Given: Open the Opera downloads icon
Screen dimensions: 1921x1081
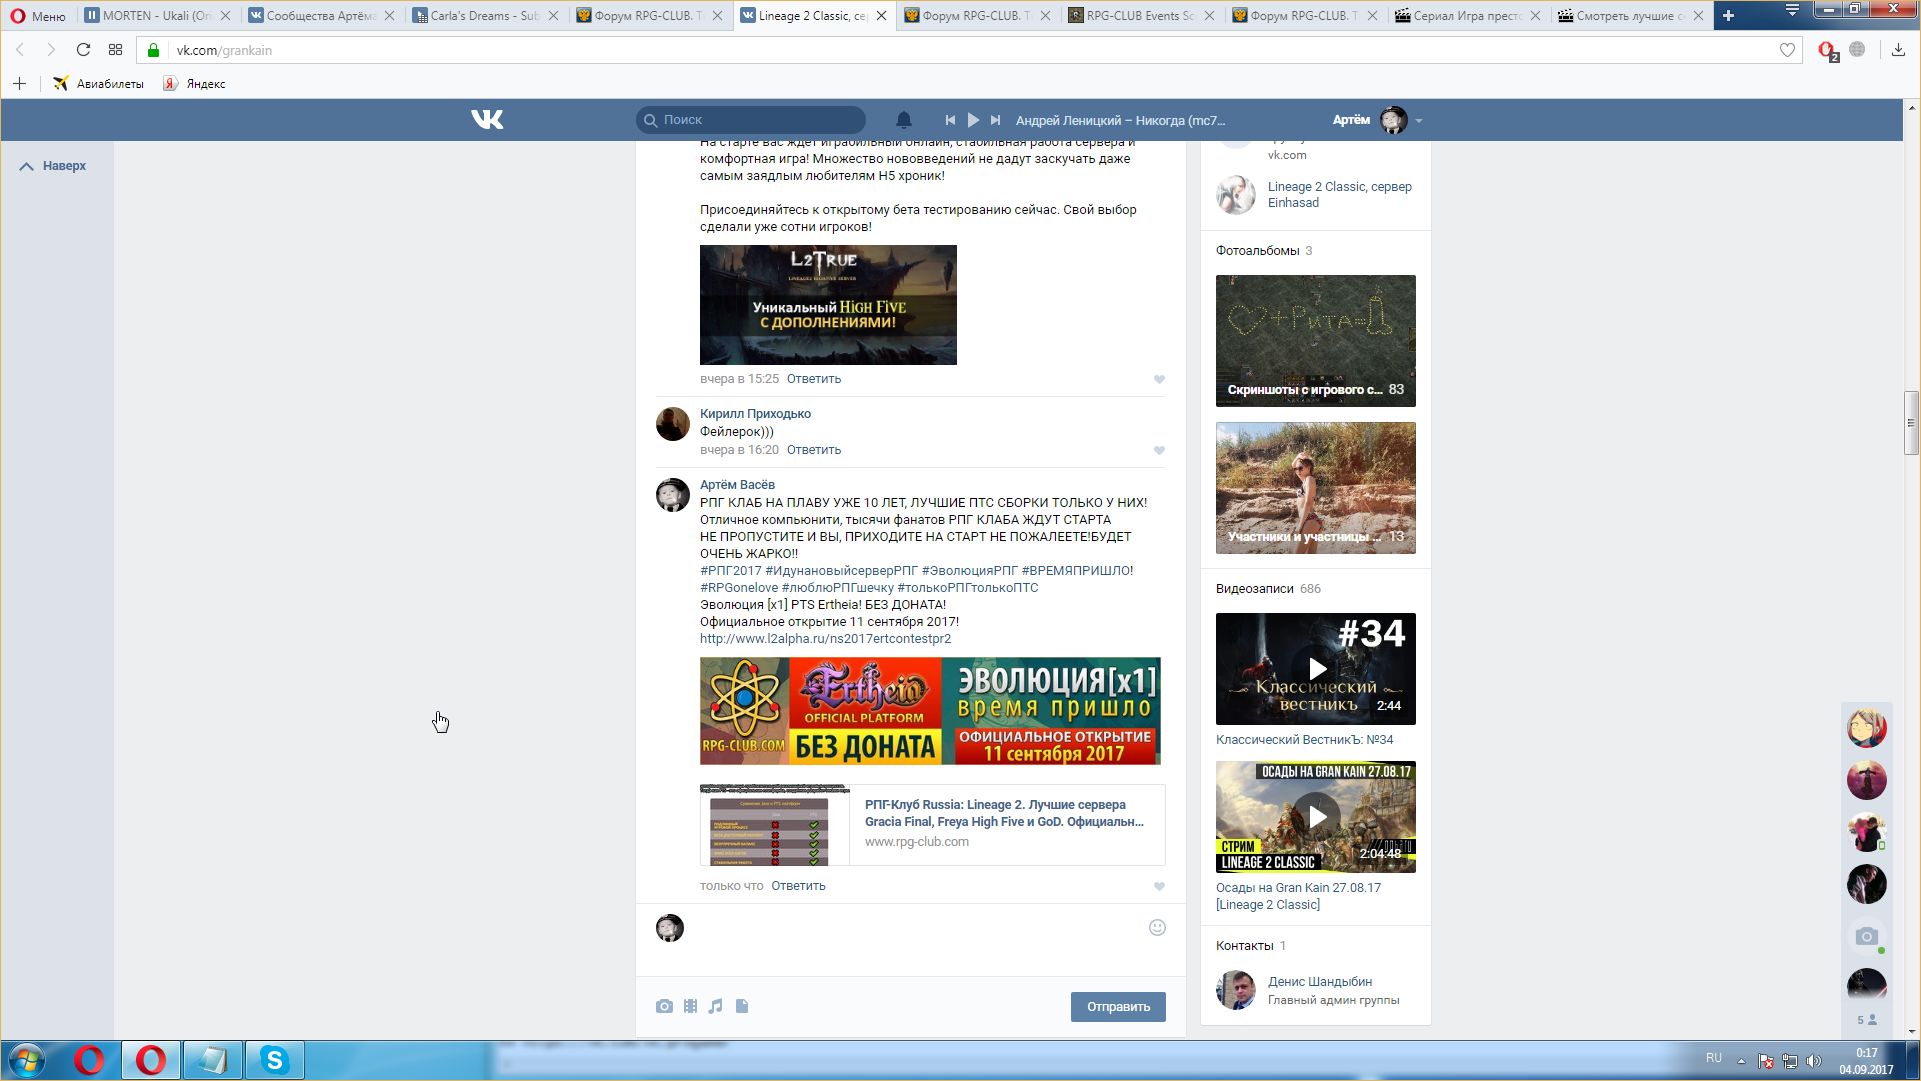Looking at the screenshot, I should click(1898, 50).
